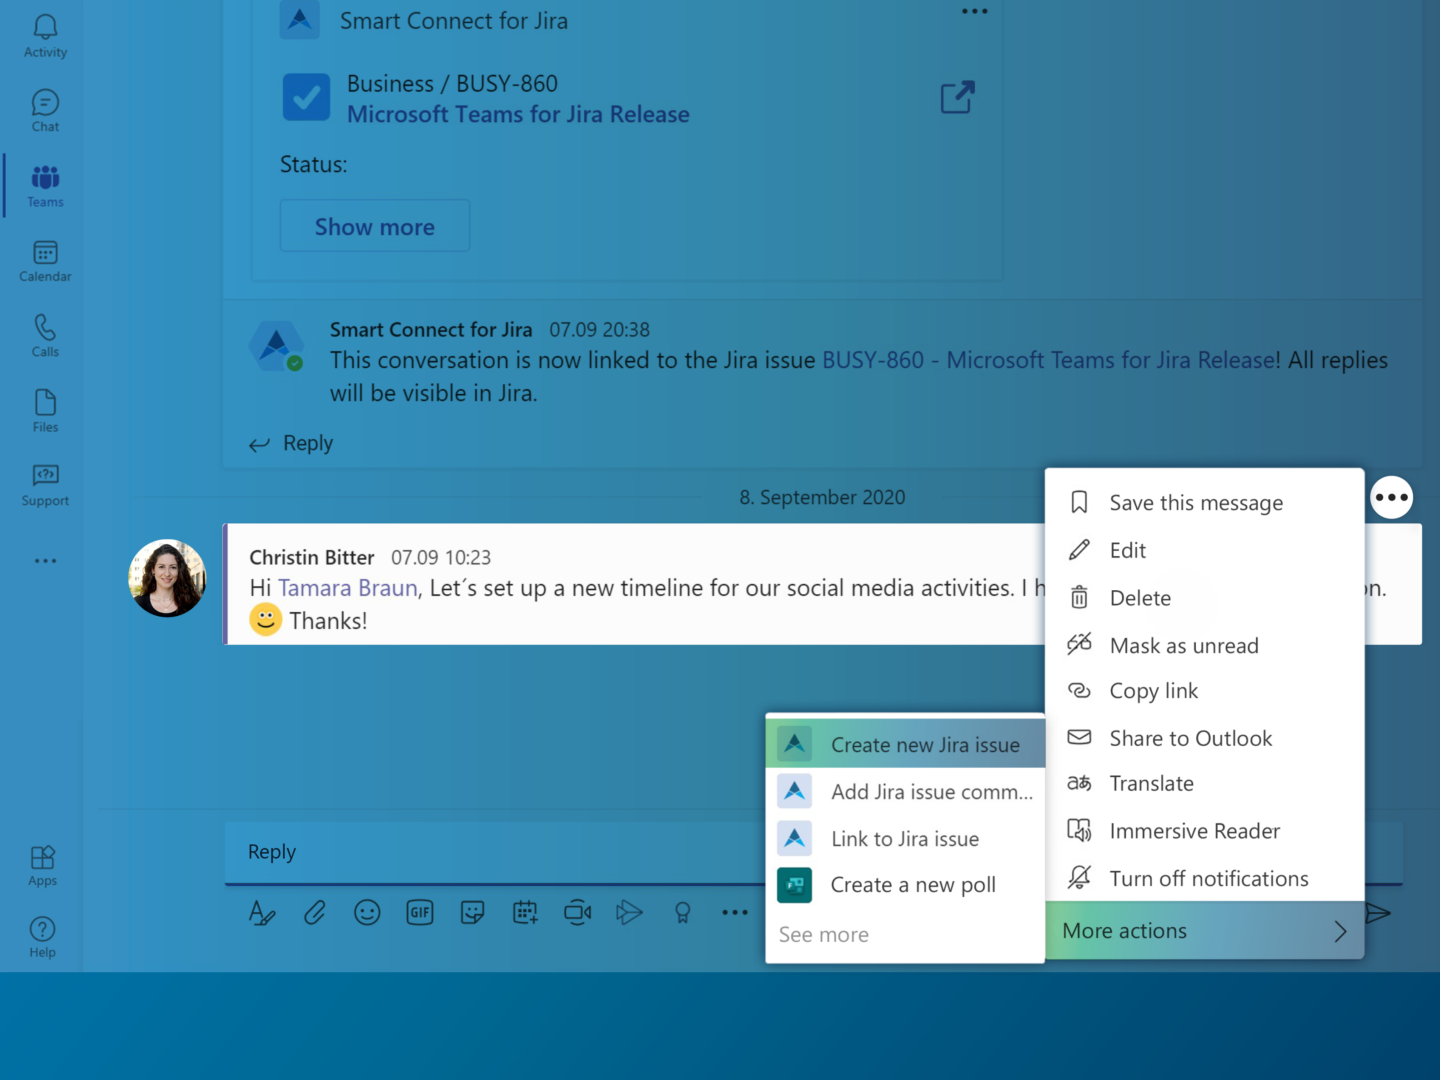
Task: Select Create a new poll
Action: click(905, 885)
